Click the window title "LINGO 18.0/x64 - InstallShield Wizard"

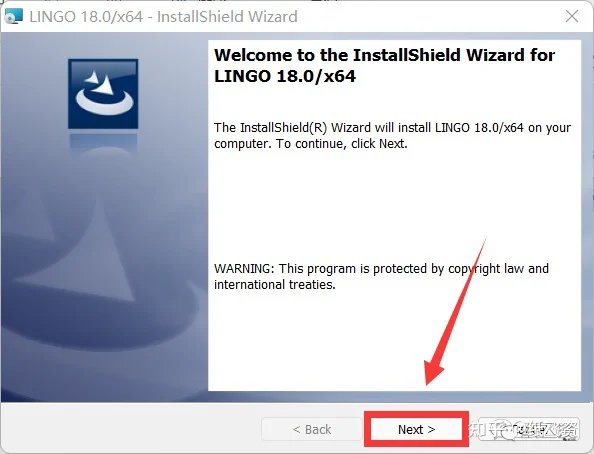coord(163,17)
